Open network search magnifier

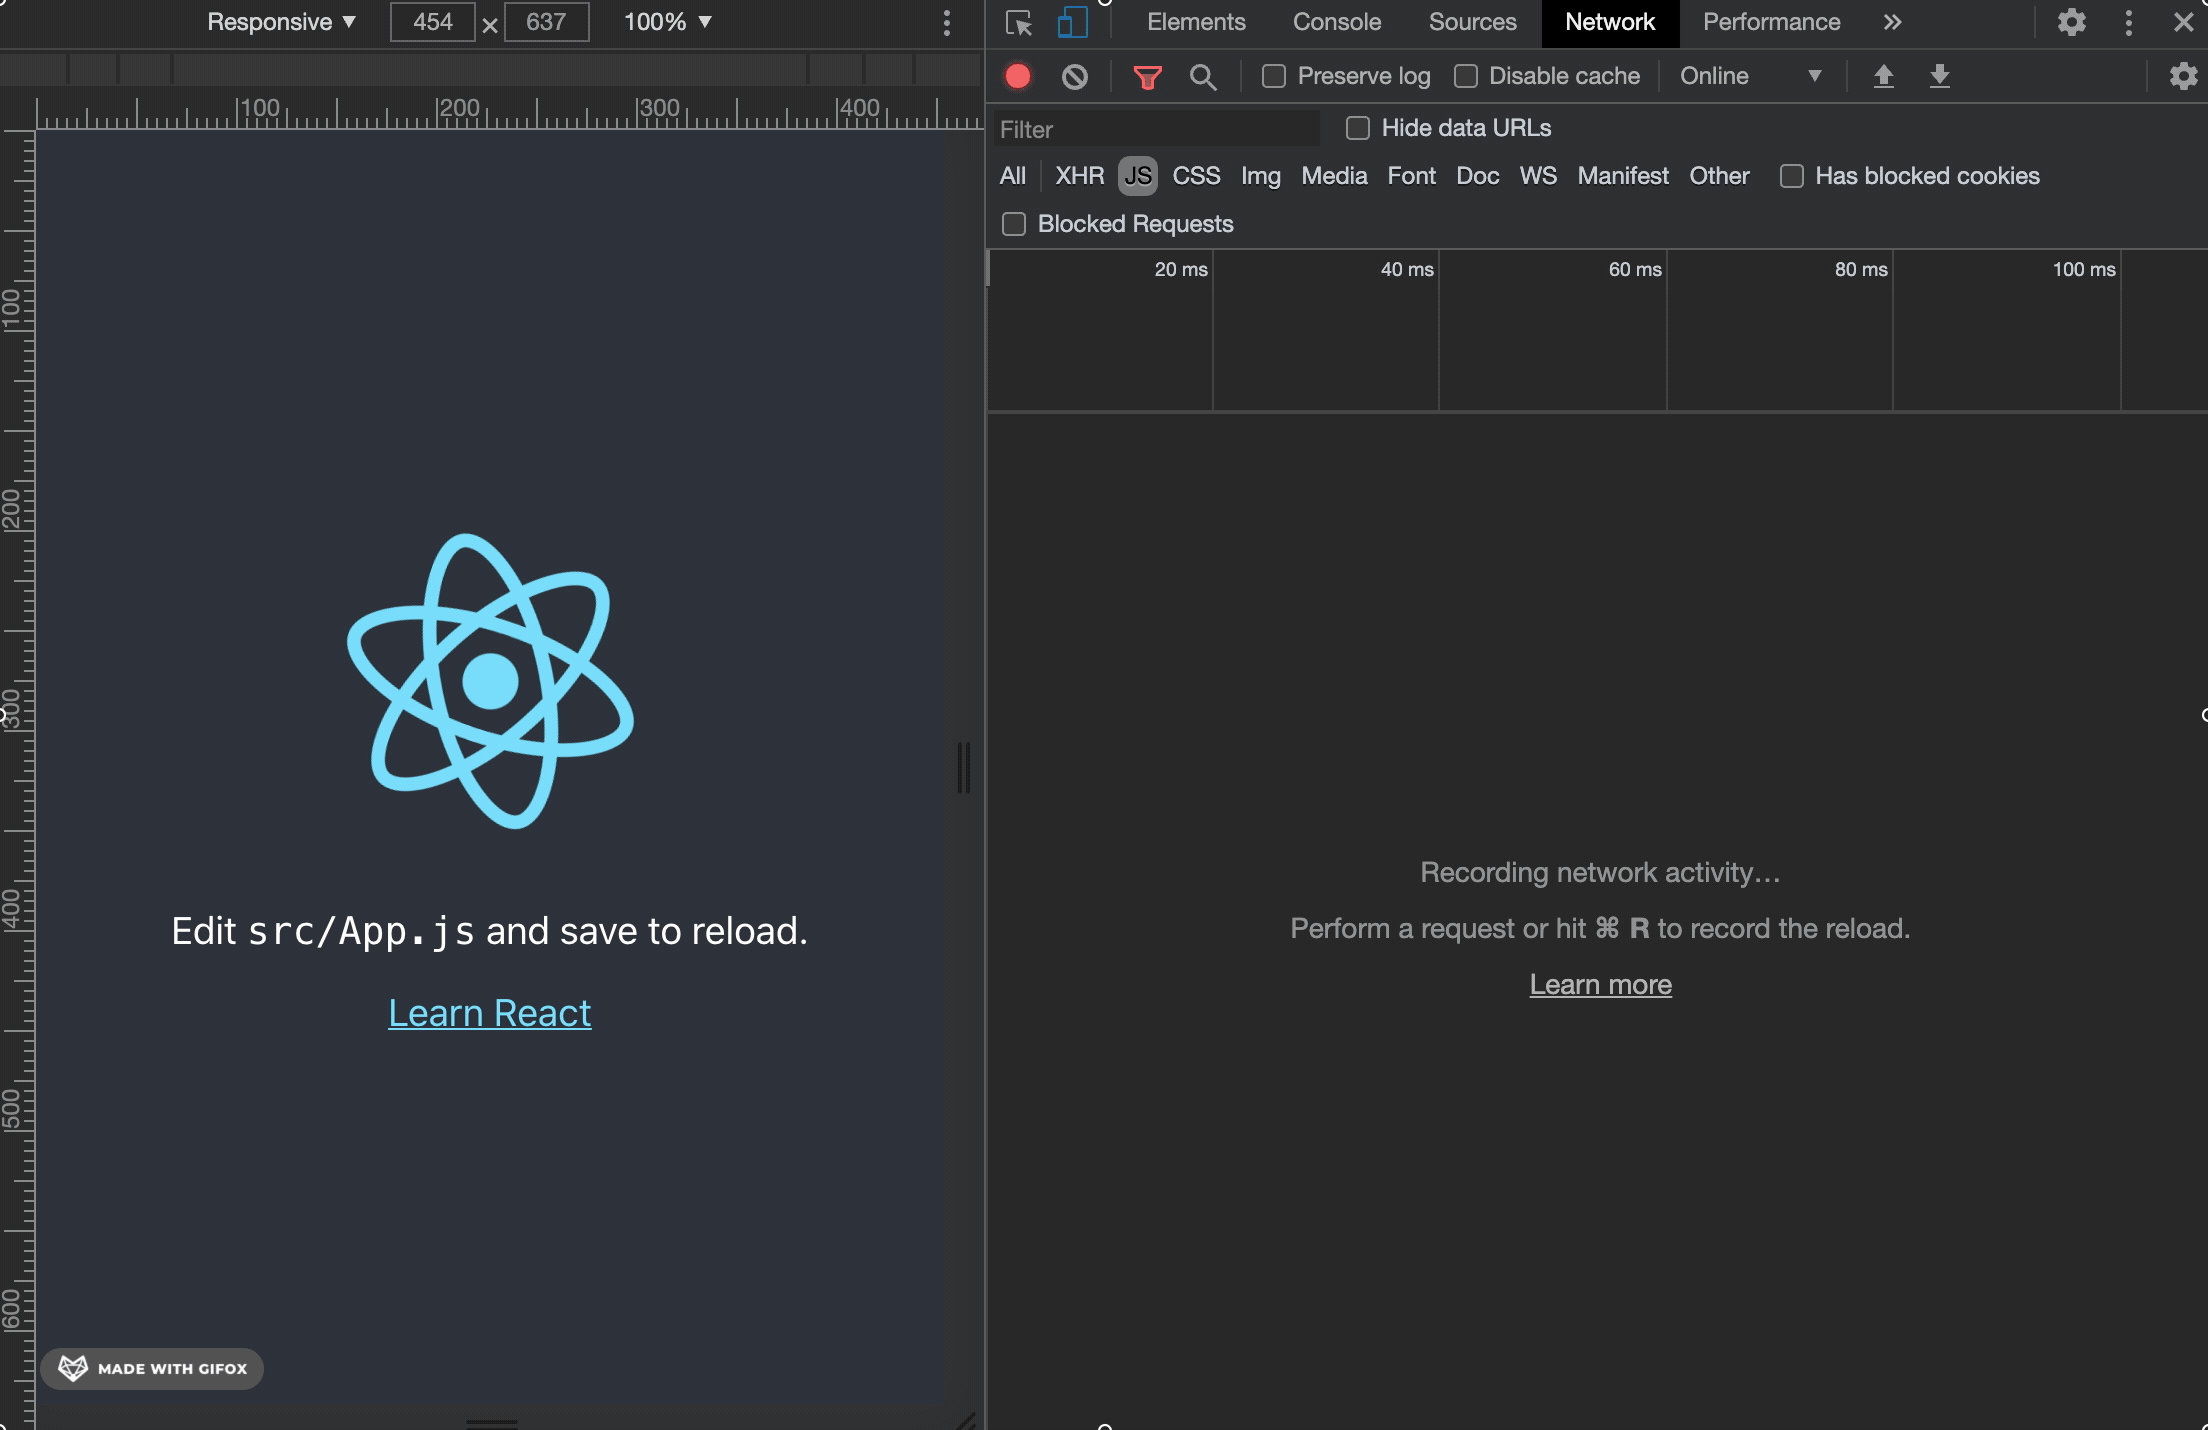[1203, 76]
